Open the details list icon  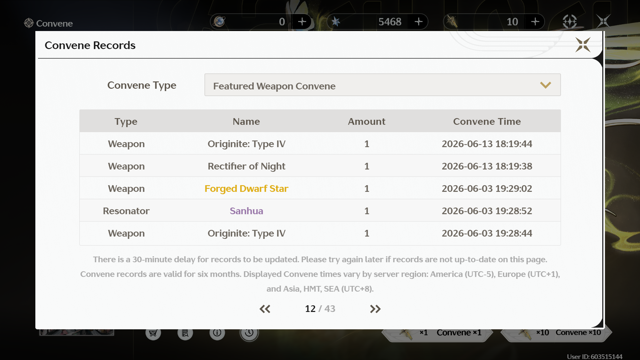pyautogui.click(x=185, y=333)
